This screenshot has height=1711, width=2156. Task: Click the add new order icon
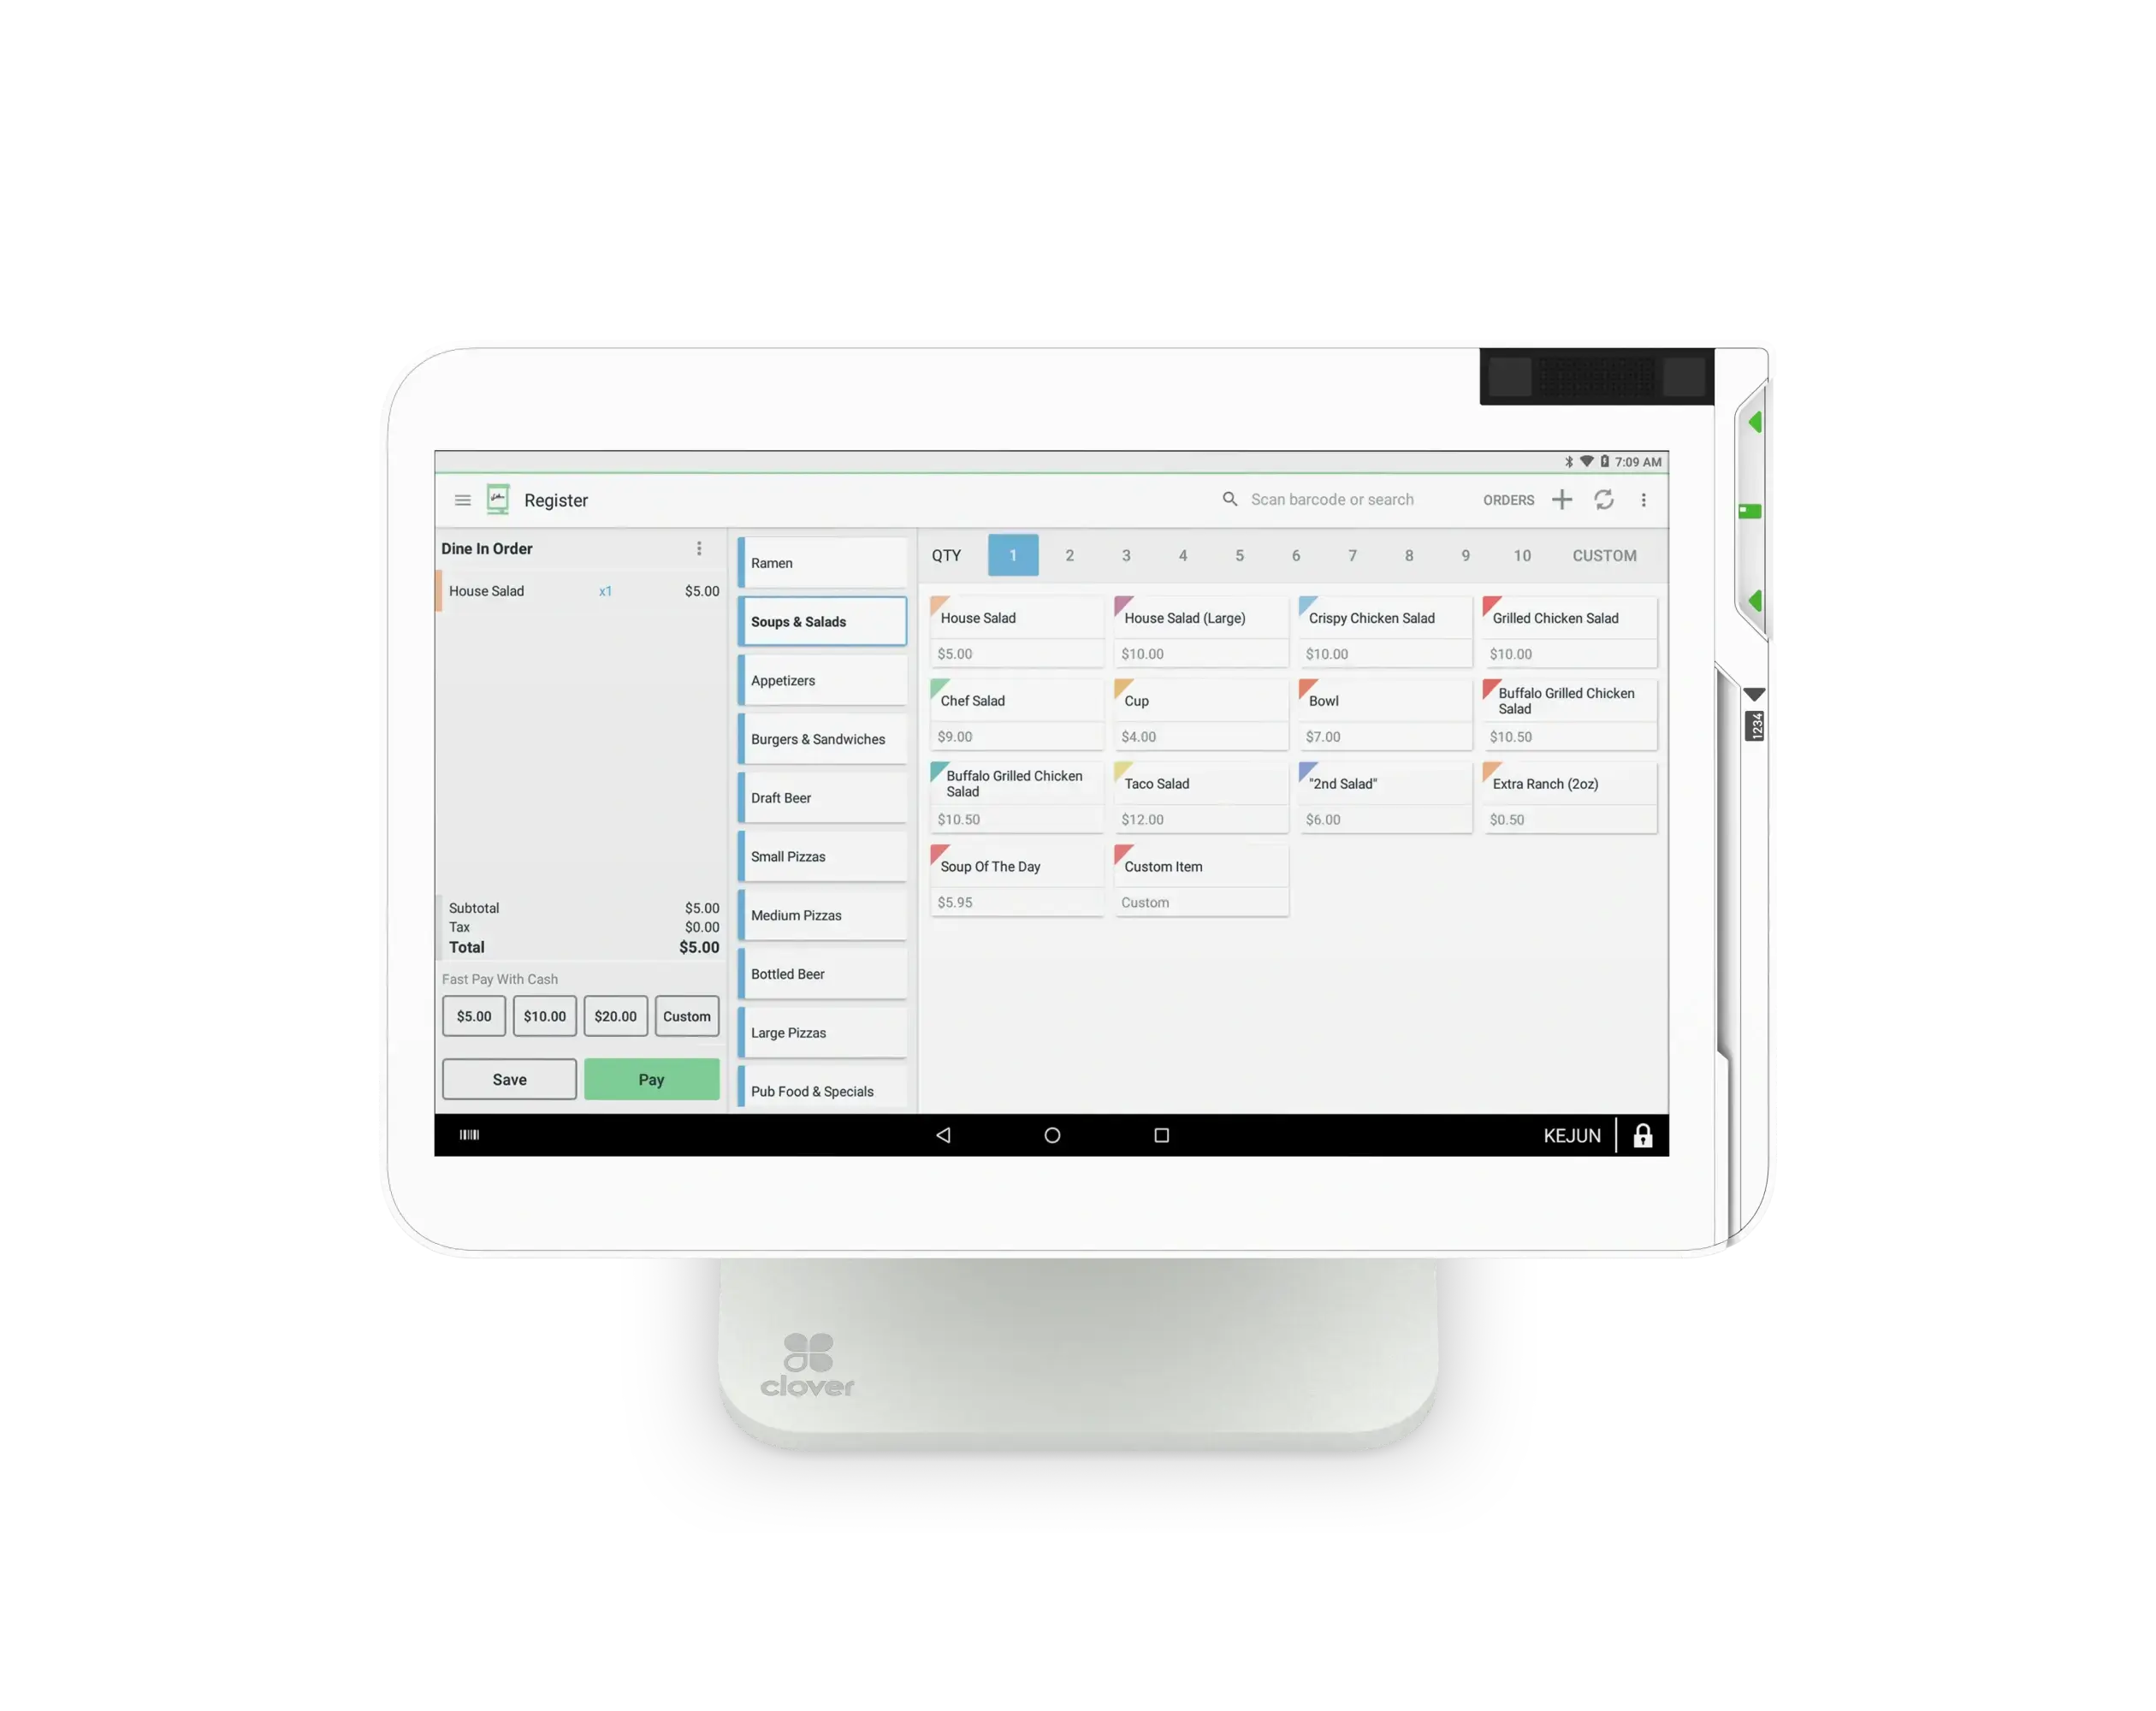1563,500
